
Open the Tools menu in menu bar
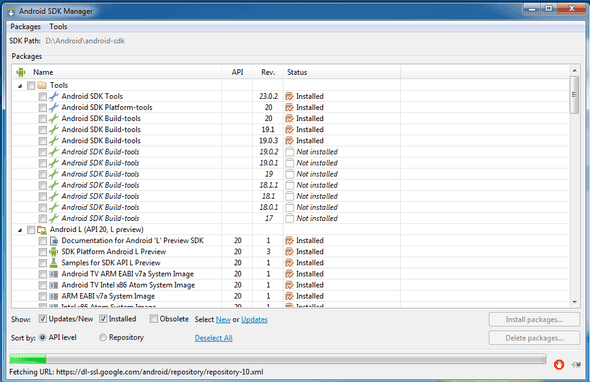[x=58, y=27]
